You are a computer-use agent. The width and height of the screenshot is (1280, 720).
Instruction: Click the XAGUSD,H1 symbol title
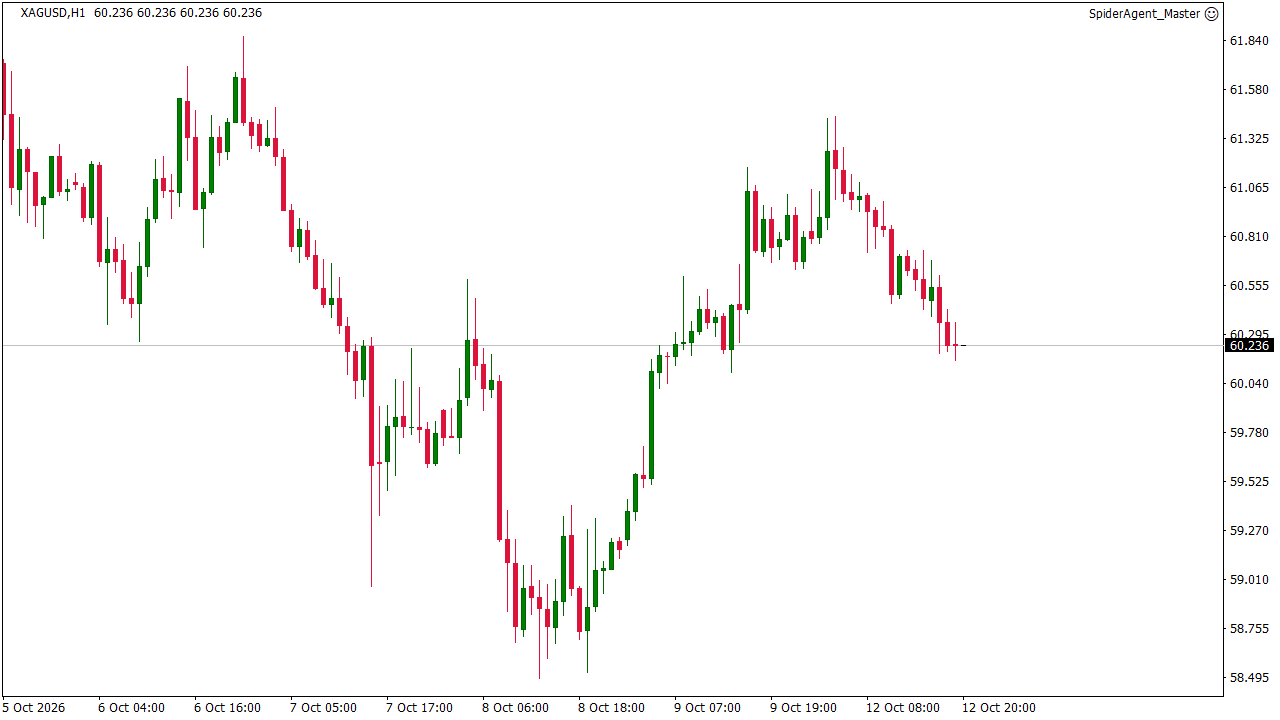tap(52, 13)
